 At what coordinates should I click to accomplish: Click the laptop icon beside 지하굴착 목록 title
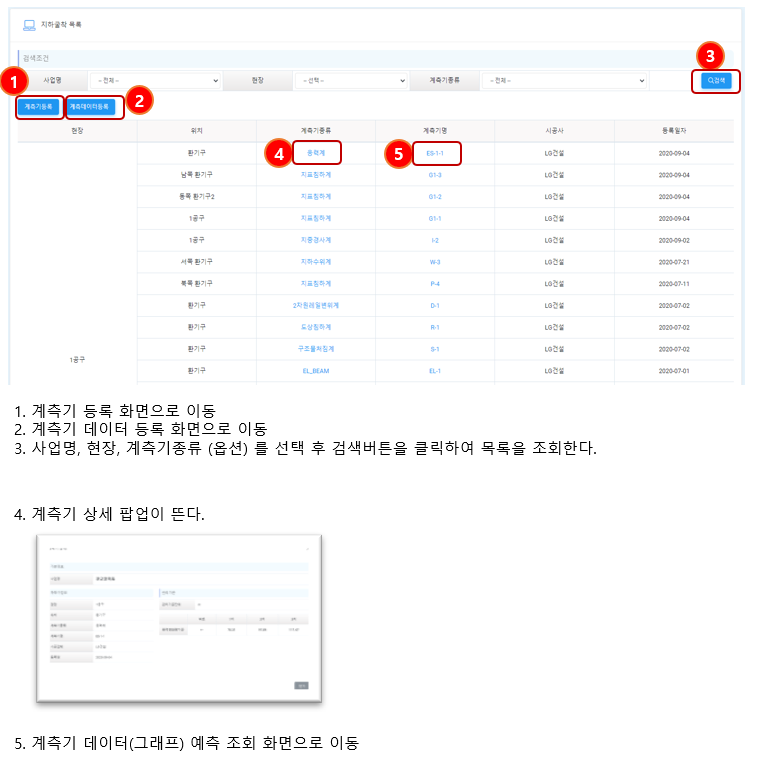pos(29,25)
